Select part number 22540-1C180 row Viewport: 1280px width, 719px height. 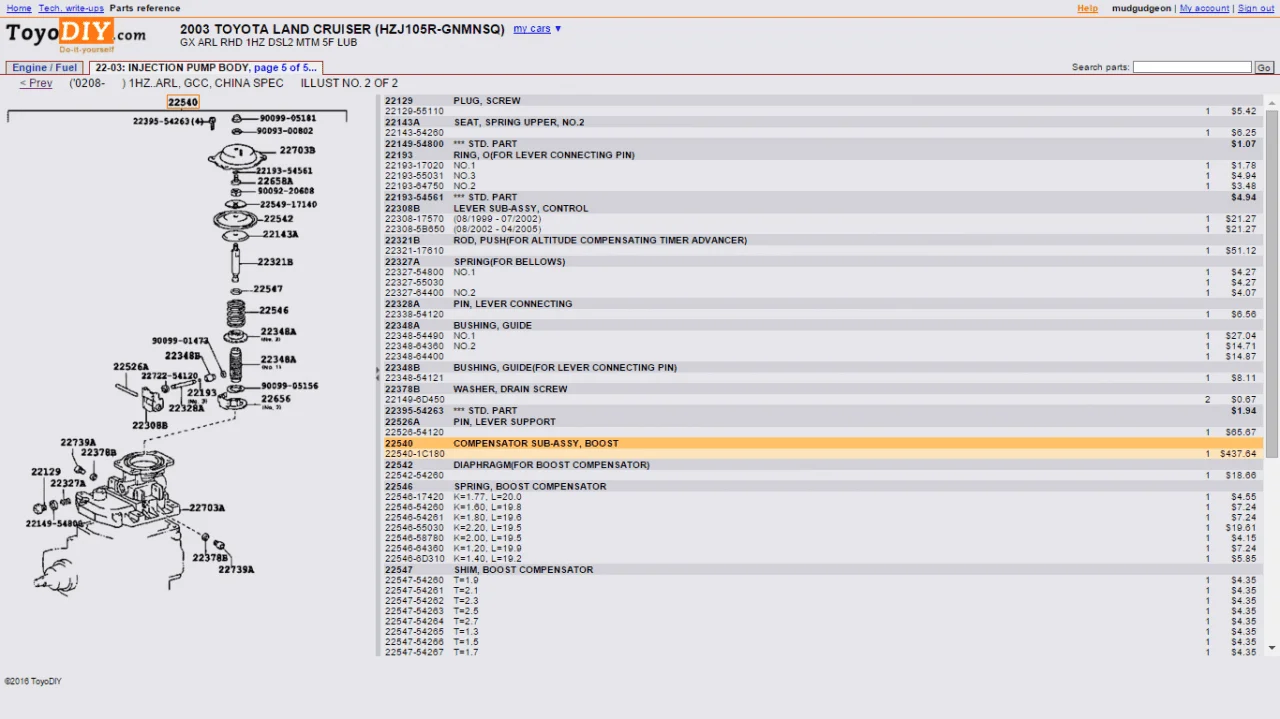(822, 454)
